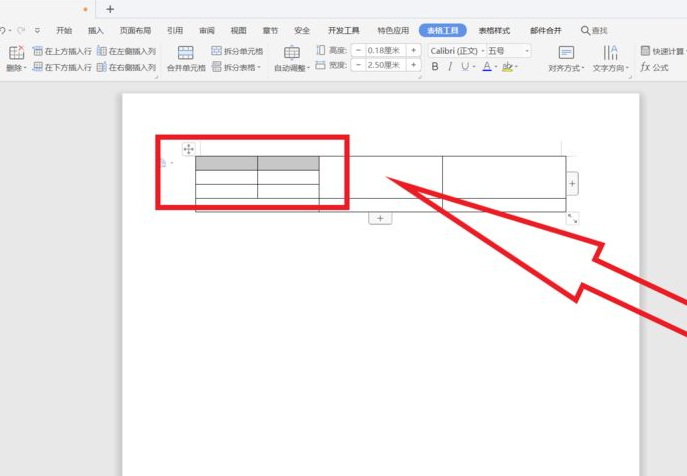
Task: Open the 对齐方式 alignment dropdown
Action: (x=566, y=68)
